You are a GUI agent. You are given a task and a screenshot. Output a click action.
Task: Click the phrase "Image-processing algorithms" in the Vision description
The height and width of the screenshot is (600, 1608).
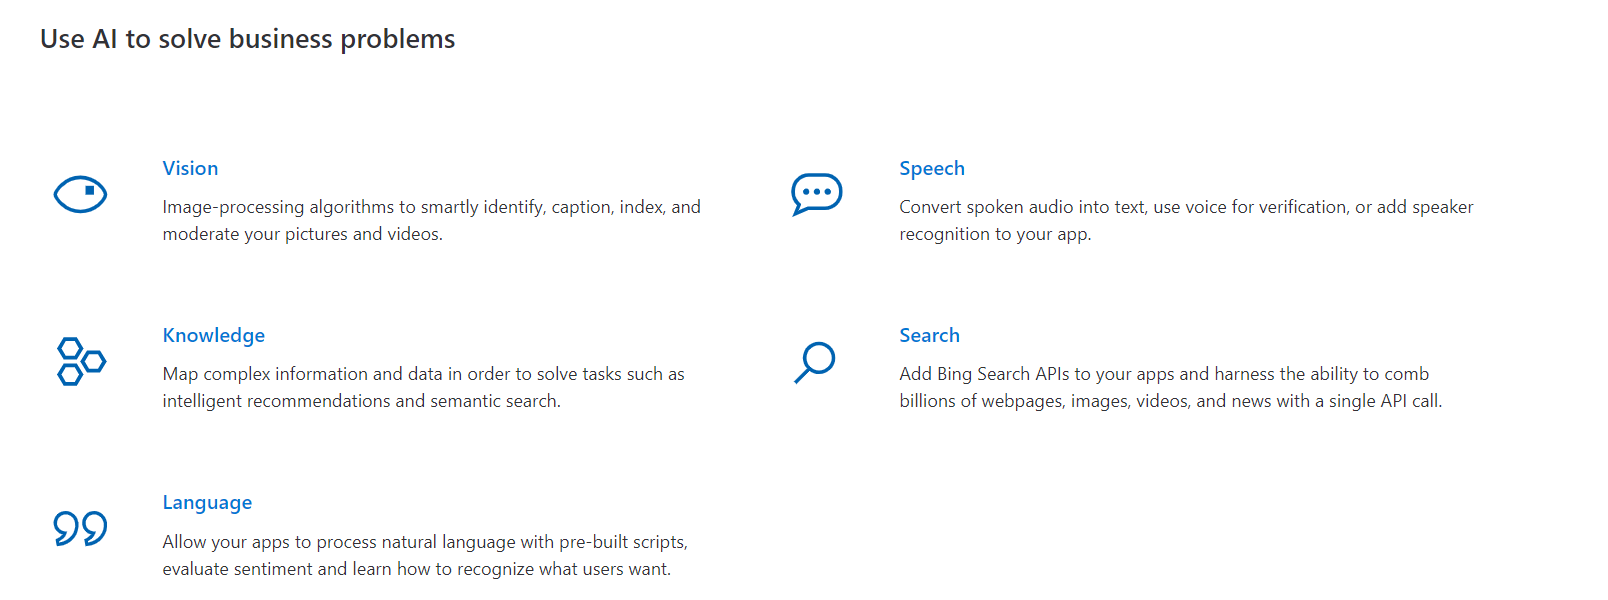tap(278, 207)
